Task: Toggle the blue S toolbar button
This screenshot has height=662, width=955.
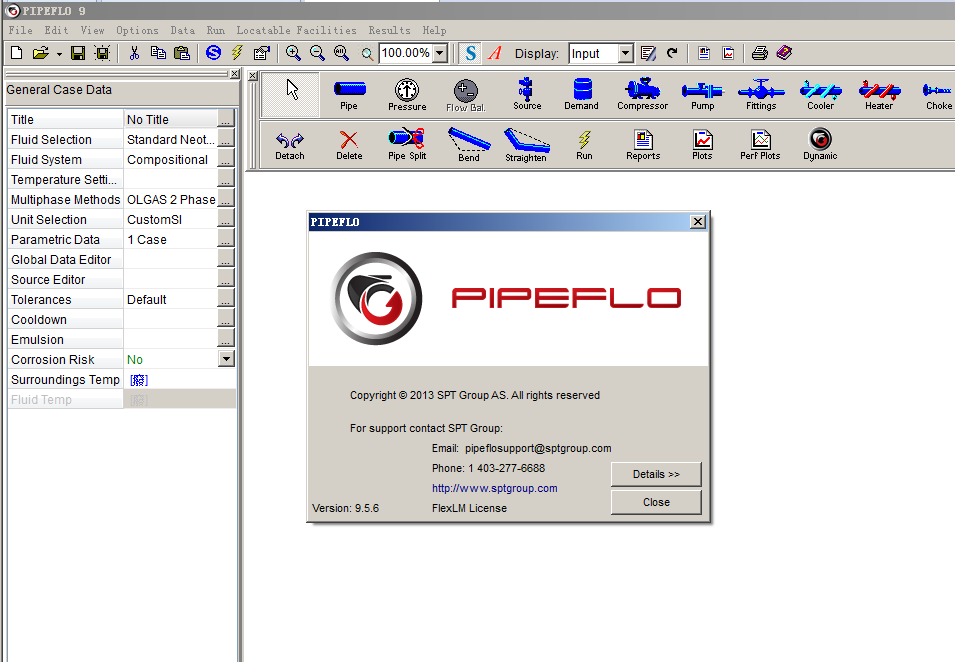Action: [x=470, y=54]
